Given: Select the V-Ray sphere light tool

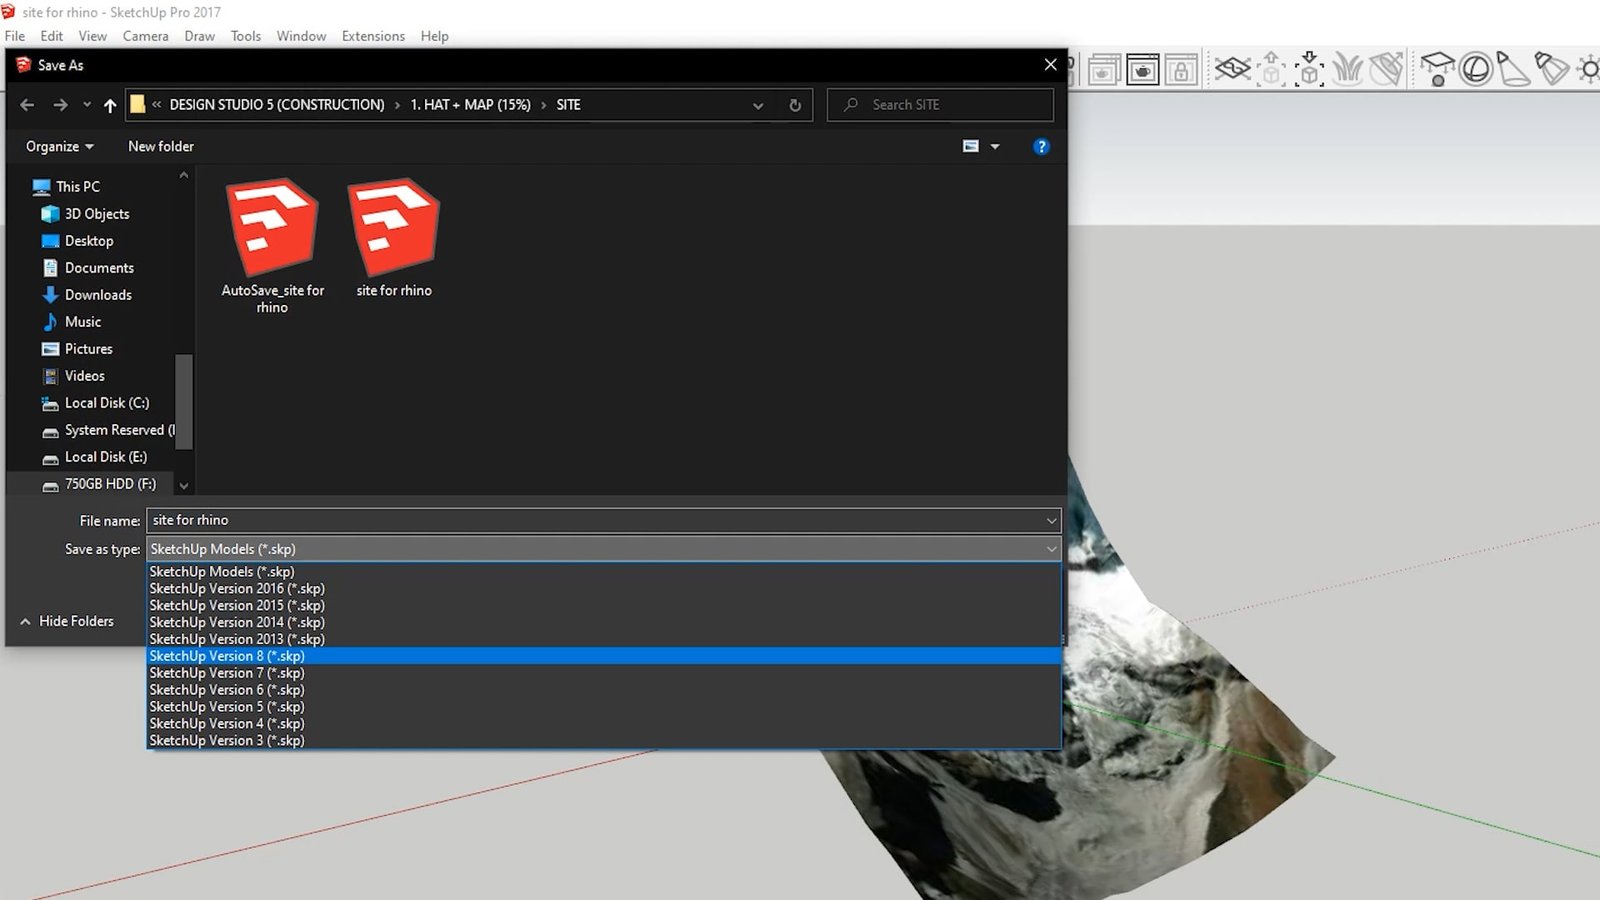Looking at the screenshot, I should (1476, 69).
